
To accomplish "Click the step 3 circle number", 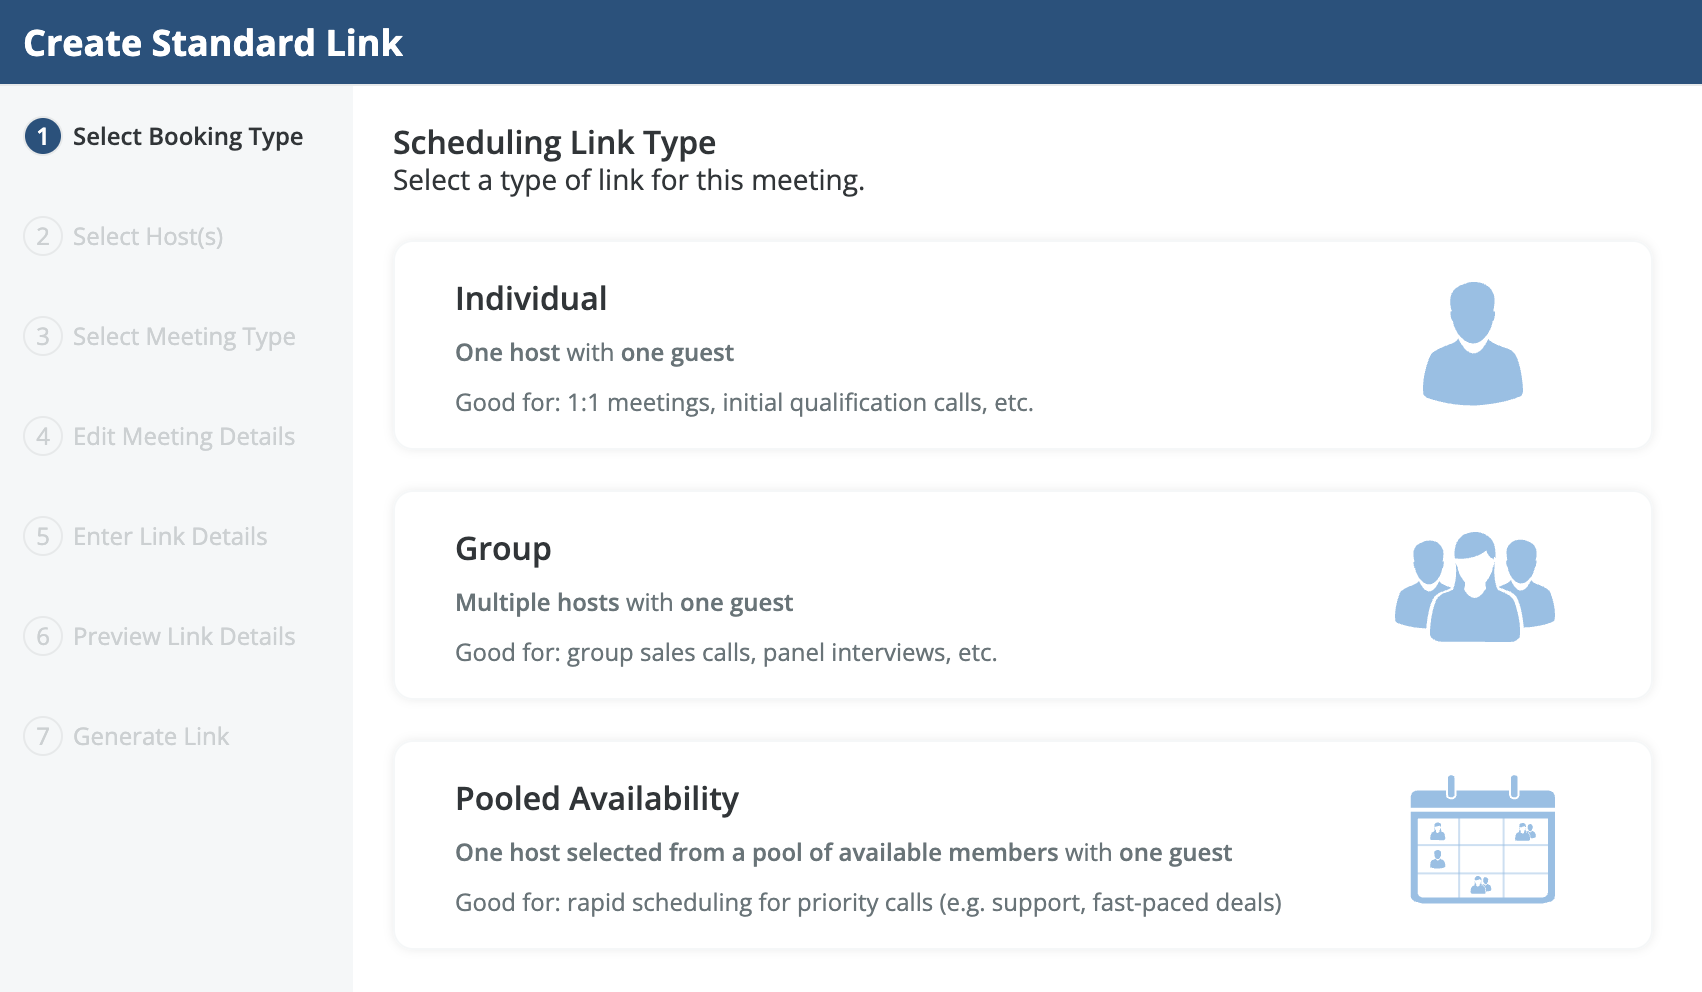I will 43,337.
